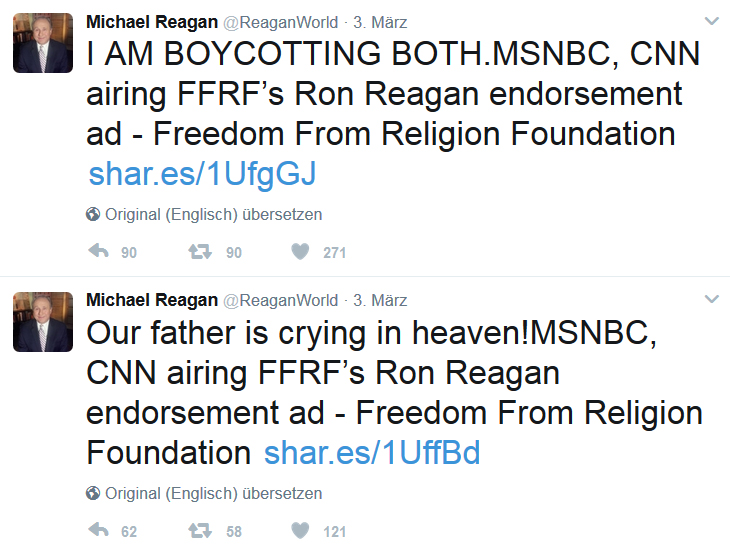Reply to the boycotting MSNBC tweet
Viewport: 730px width, 552px height.
tap(98, 251)
